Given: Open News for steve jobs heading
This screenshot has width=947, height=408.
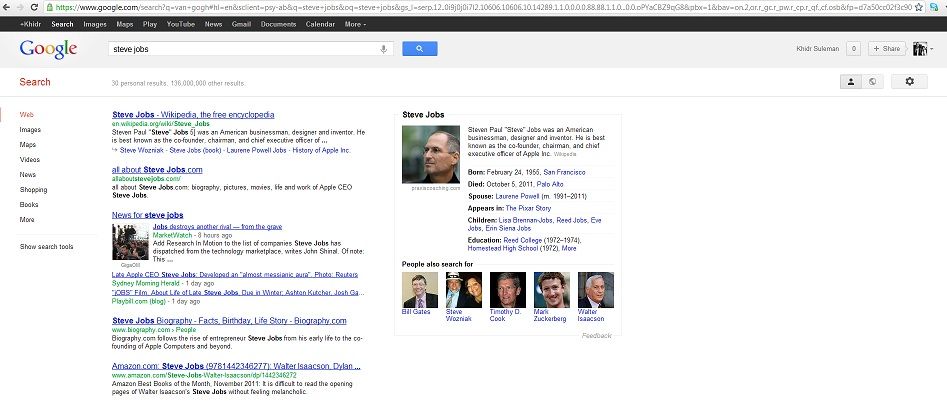Looking at the screenshot, I should [147, 215].
